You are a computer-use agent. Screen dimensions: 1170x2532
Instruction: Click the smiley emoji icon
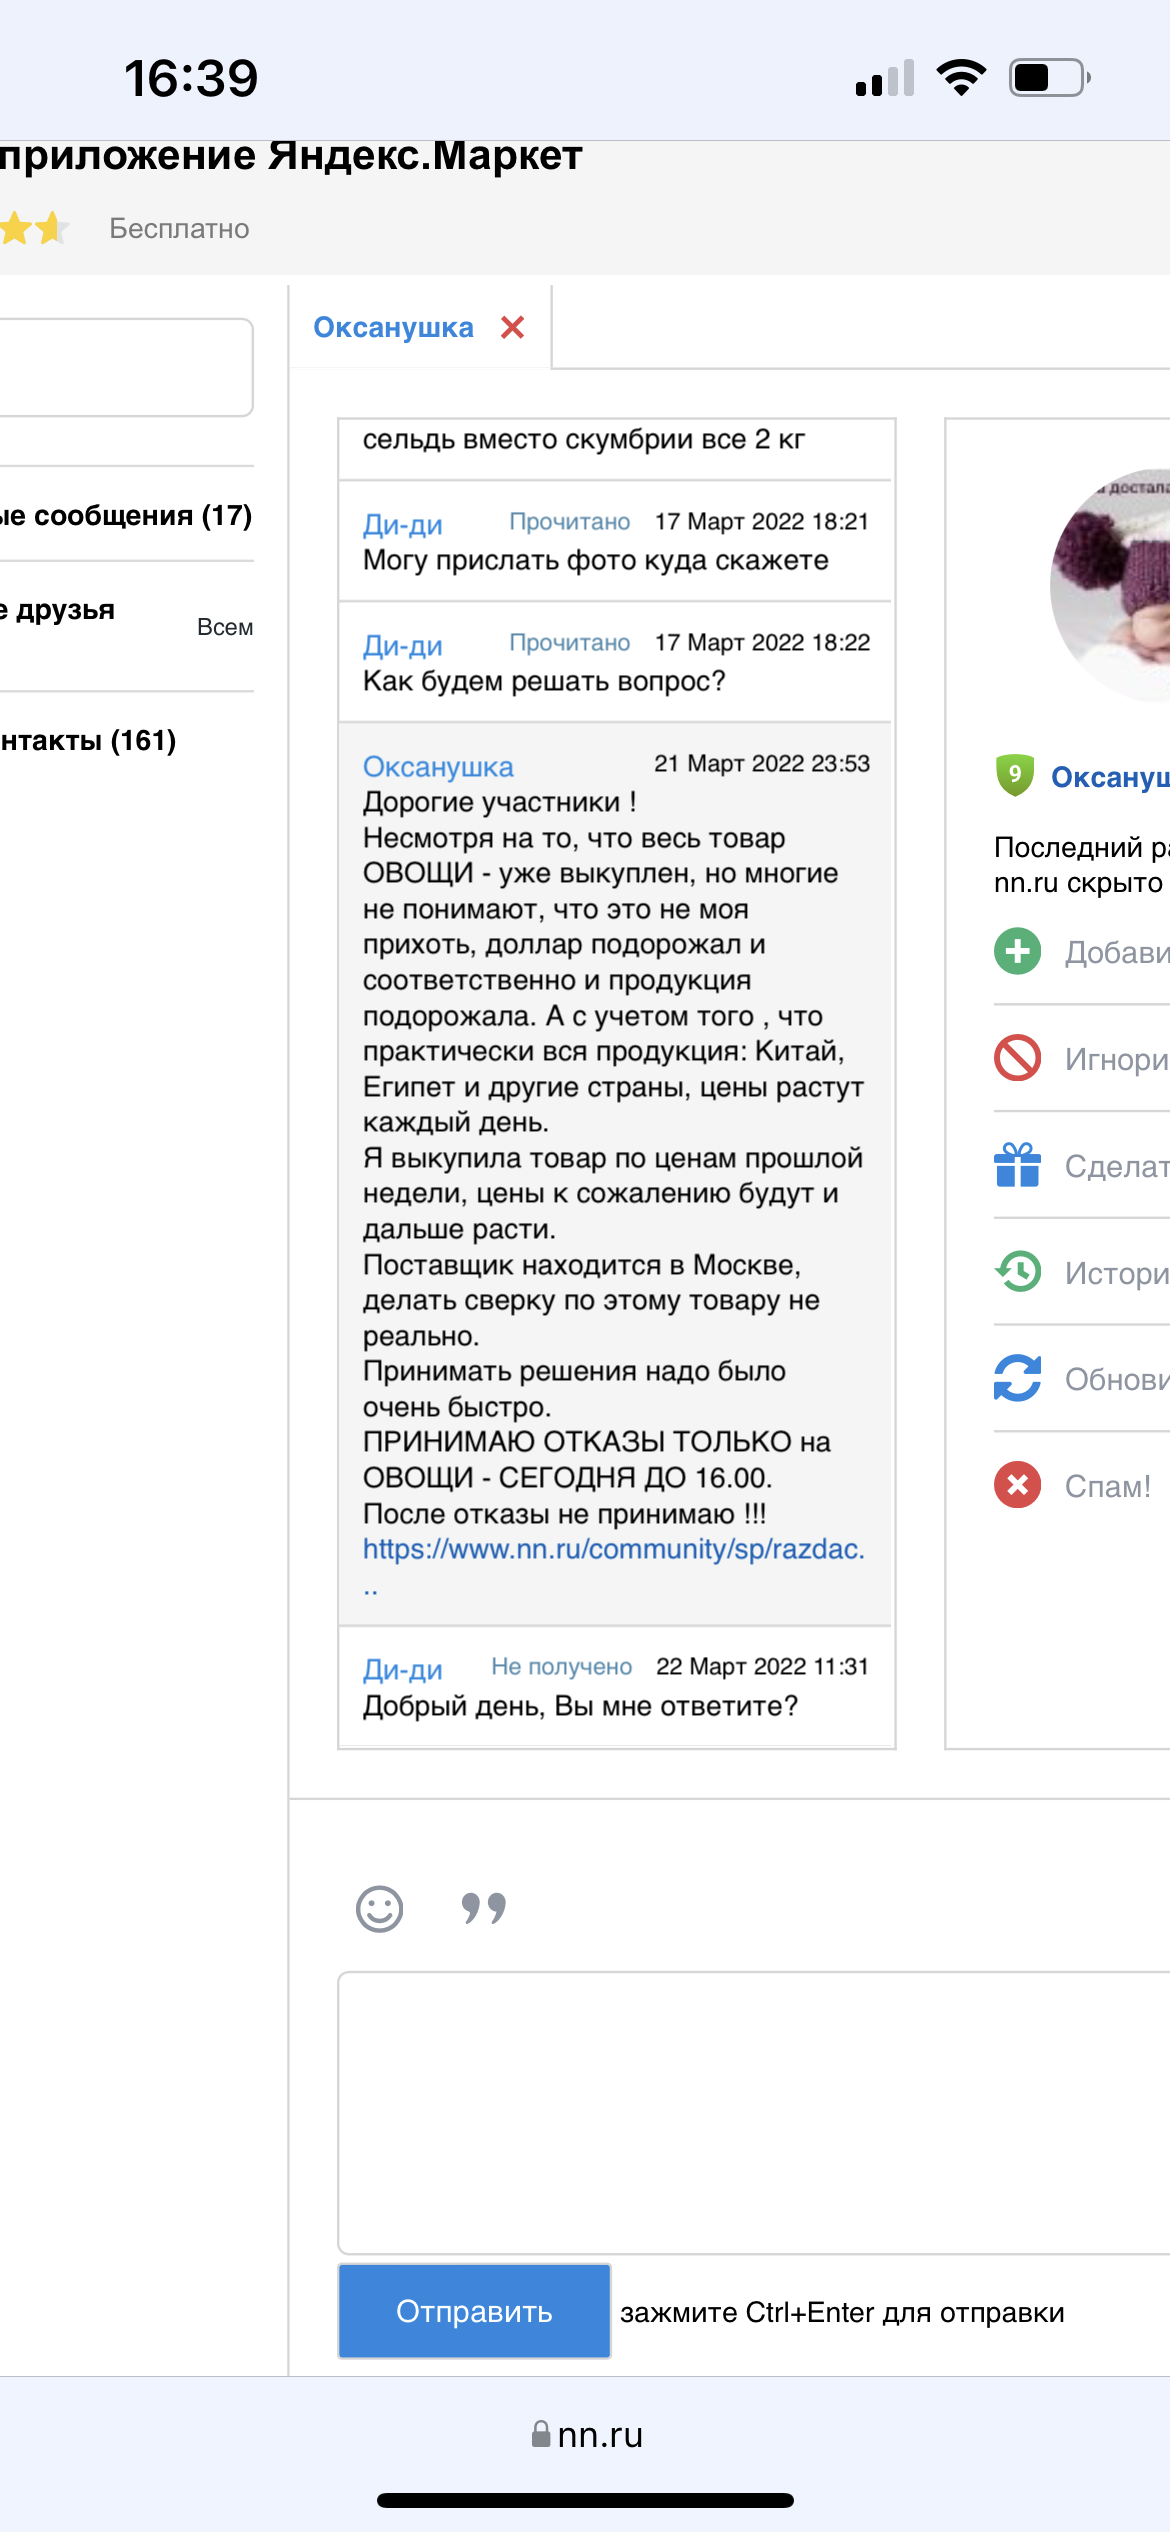point(380,1909)
